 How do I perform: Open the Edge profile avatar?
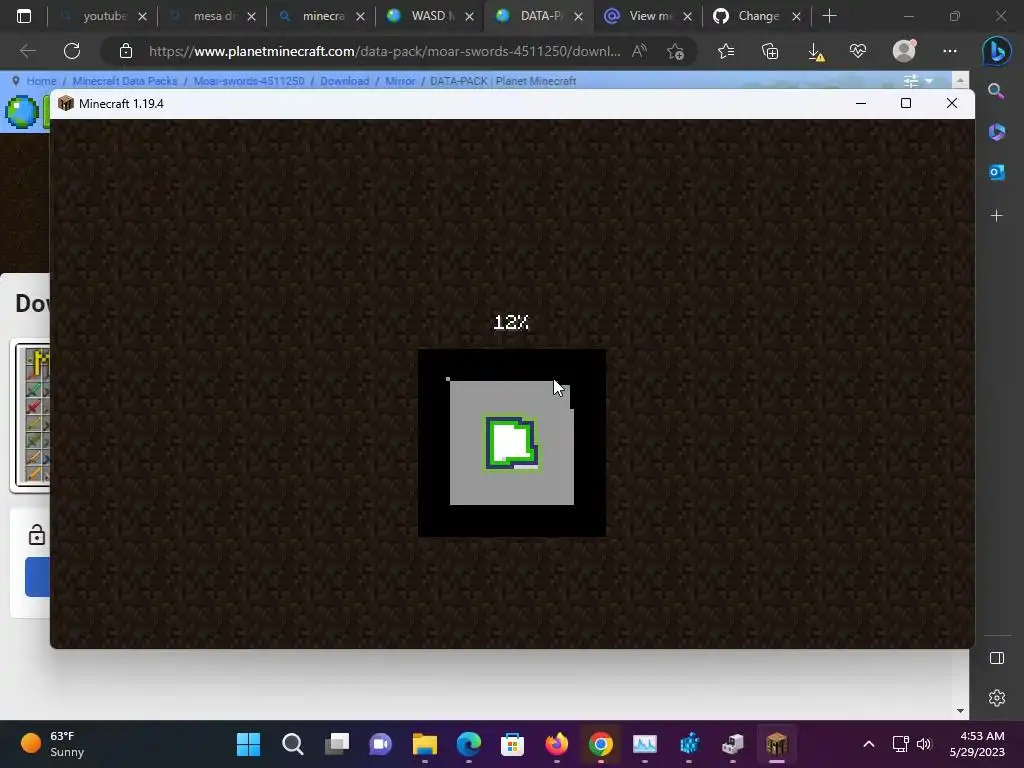click(x=904, y=51)
